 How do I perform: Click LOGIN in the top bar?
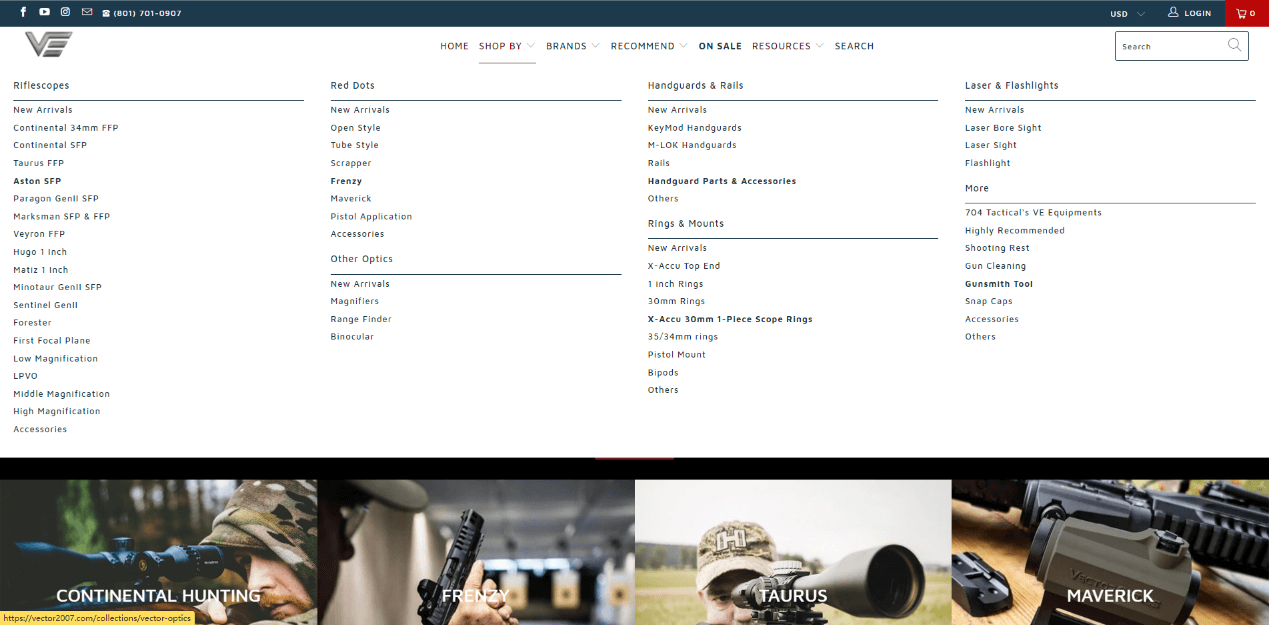(x=1190, y=13)
